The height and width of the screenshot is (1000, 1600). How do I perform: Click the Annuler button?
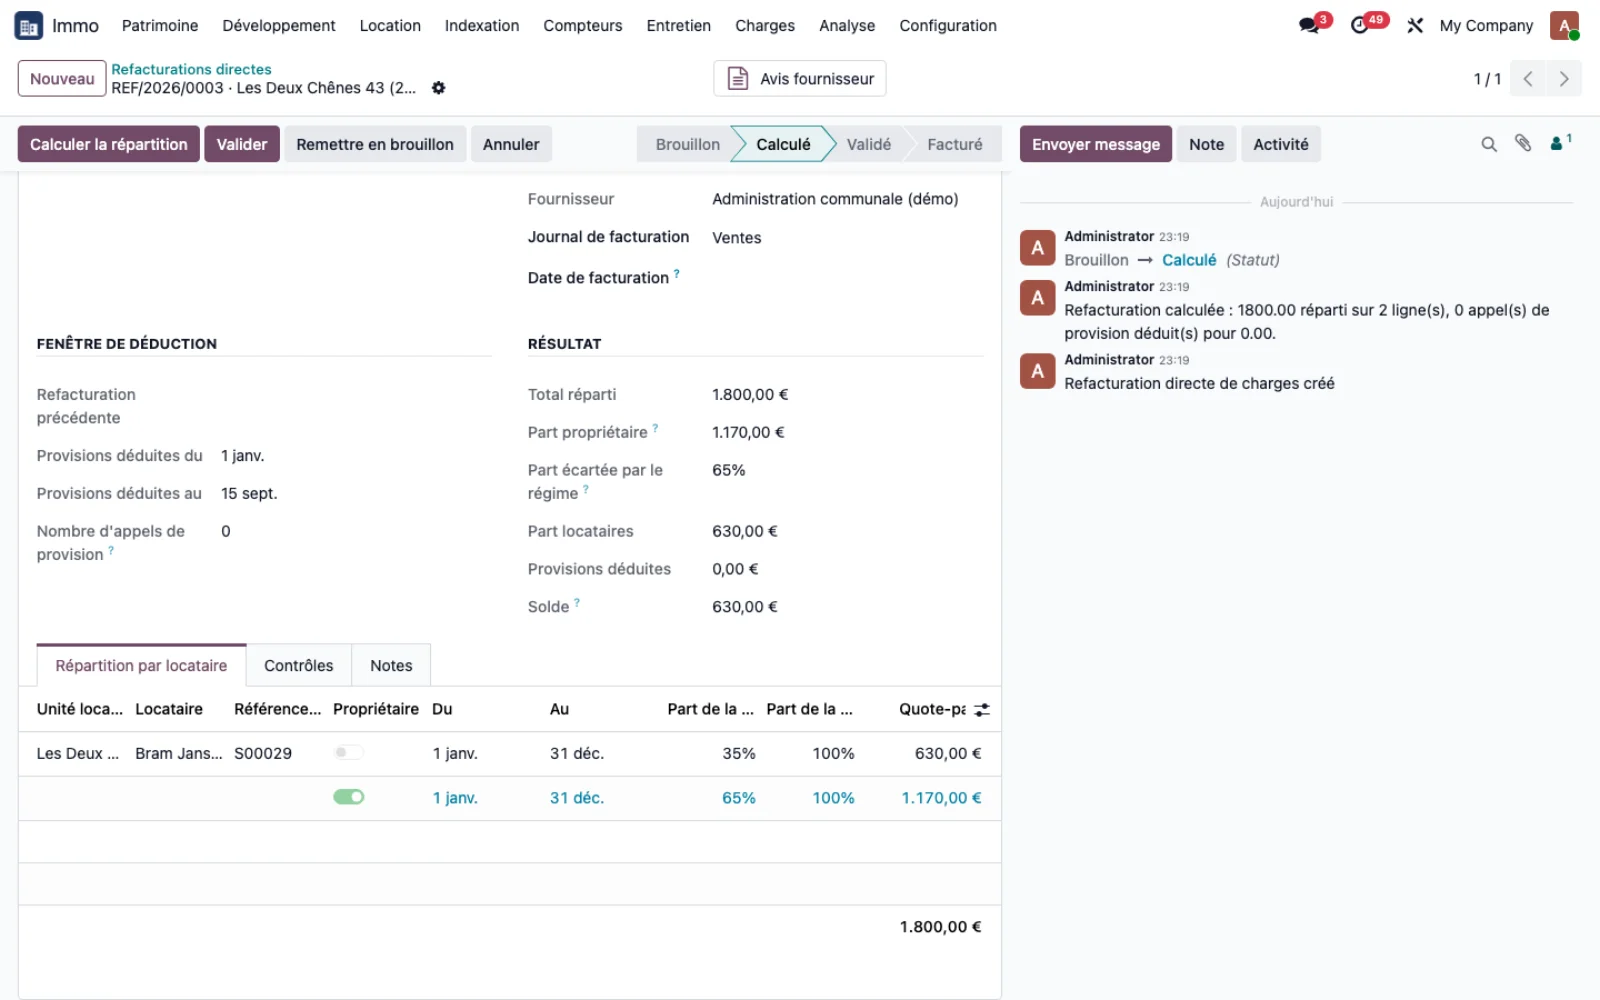(511, 144)
